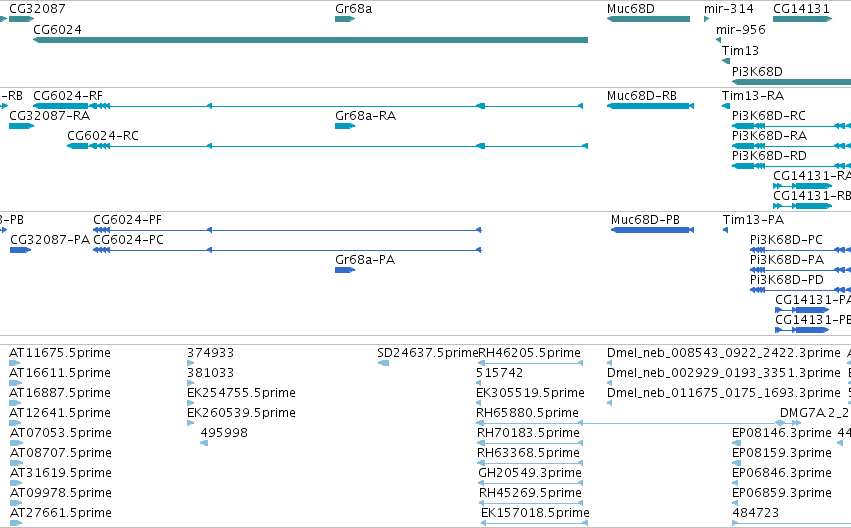
Task: Click the Tim13-PA protein label
Action: pyautogui.click(x=753, y=220)
